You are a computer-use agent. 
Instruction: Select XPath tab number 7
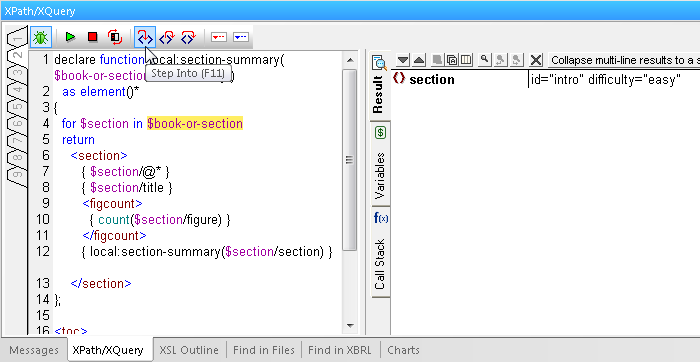click(x=17, y=141)
